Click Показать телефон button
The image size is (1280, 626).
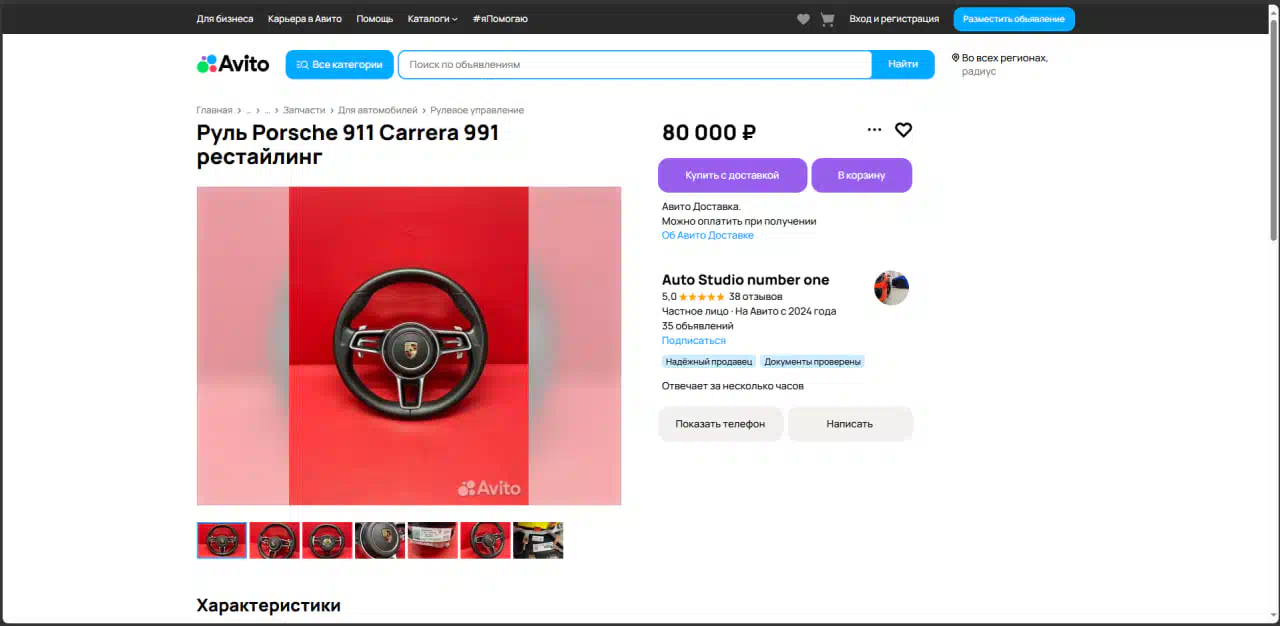(x=720, y=424)
